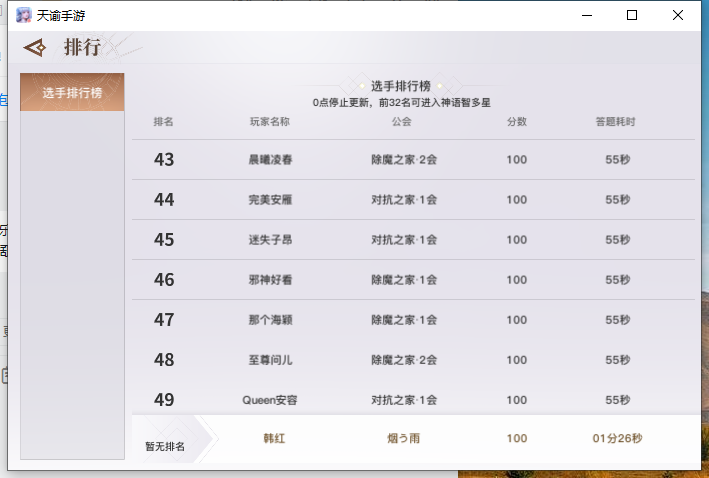Select rank number 46

coord(164,280)
